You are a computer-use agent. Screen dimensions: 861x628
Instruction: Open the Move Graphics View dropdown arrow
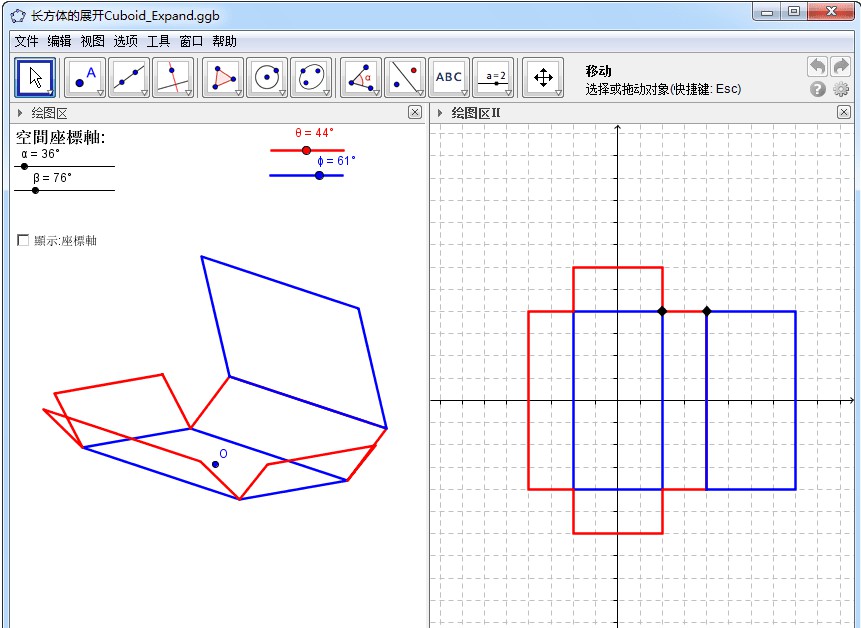pyautogui.click(x=558, y=93)
